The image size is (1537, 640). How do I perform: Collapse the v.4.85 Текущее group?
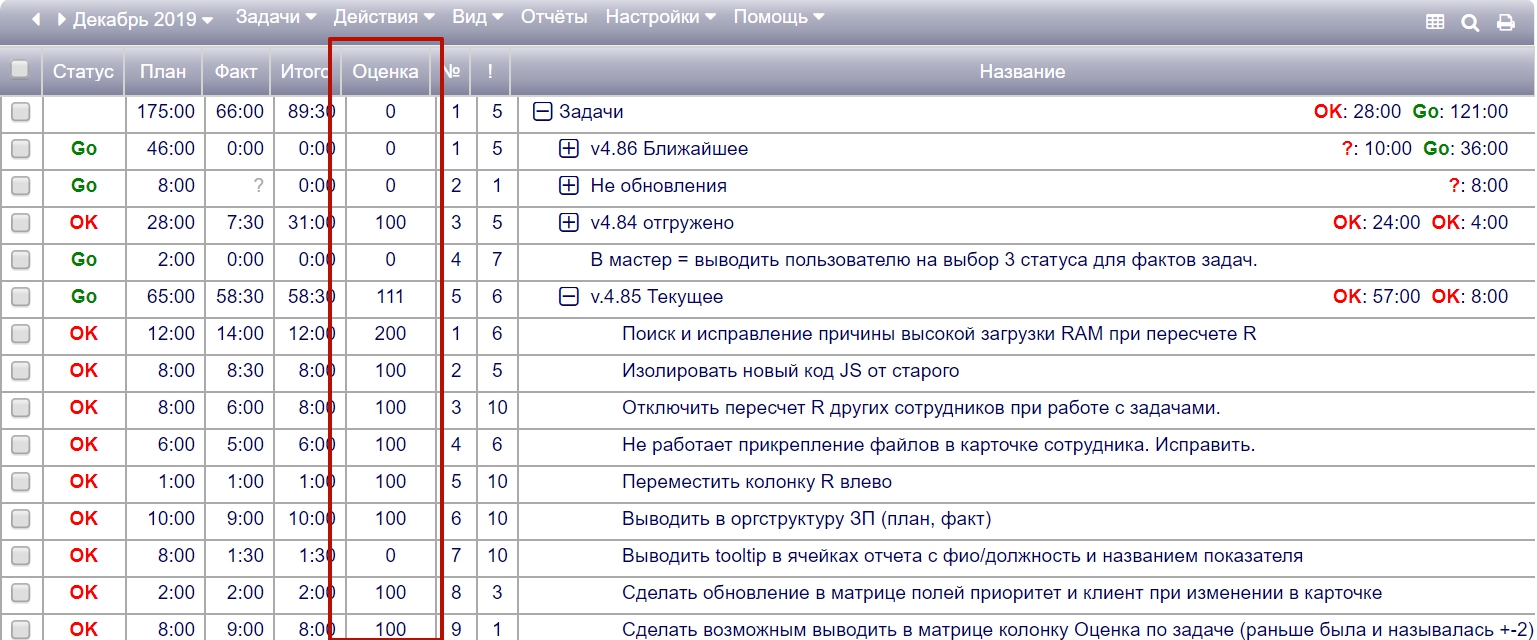[568, 297]
